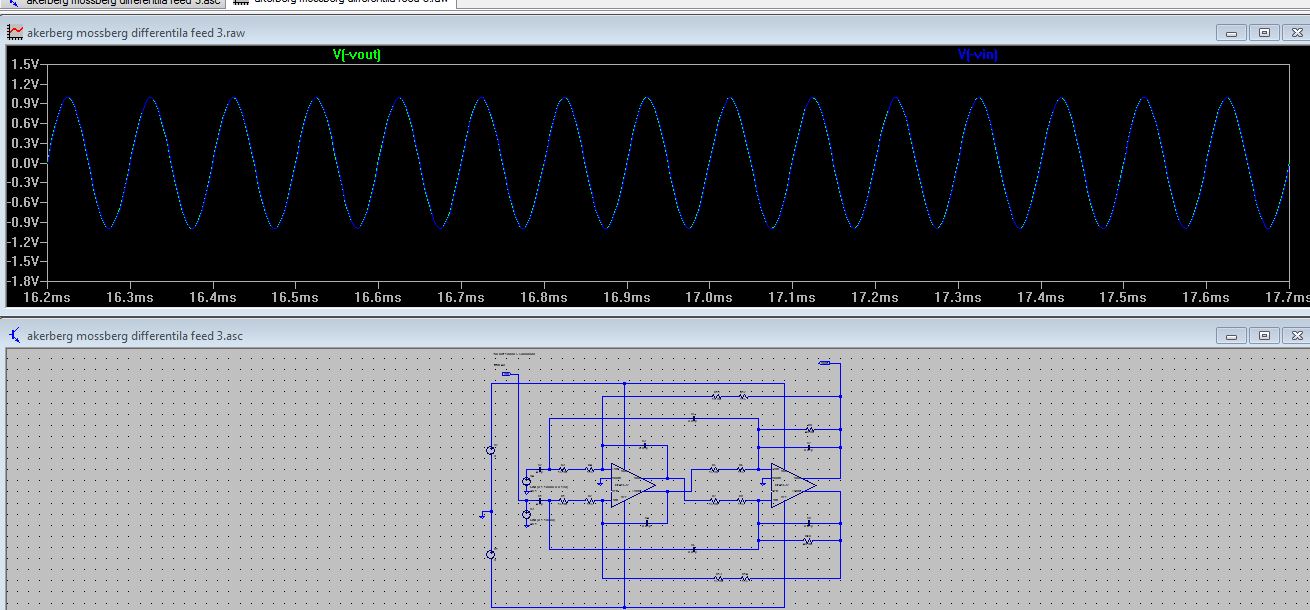
Task: Select the V(-vout) trace label
Action: (357, 55)
